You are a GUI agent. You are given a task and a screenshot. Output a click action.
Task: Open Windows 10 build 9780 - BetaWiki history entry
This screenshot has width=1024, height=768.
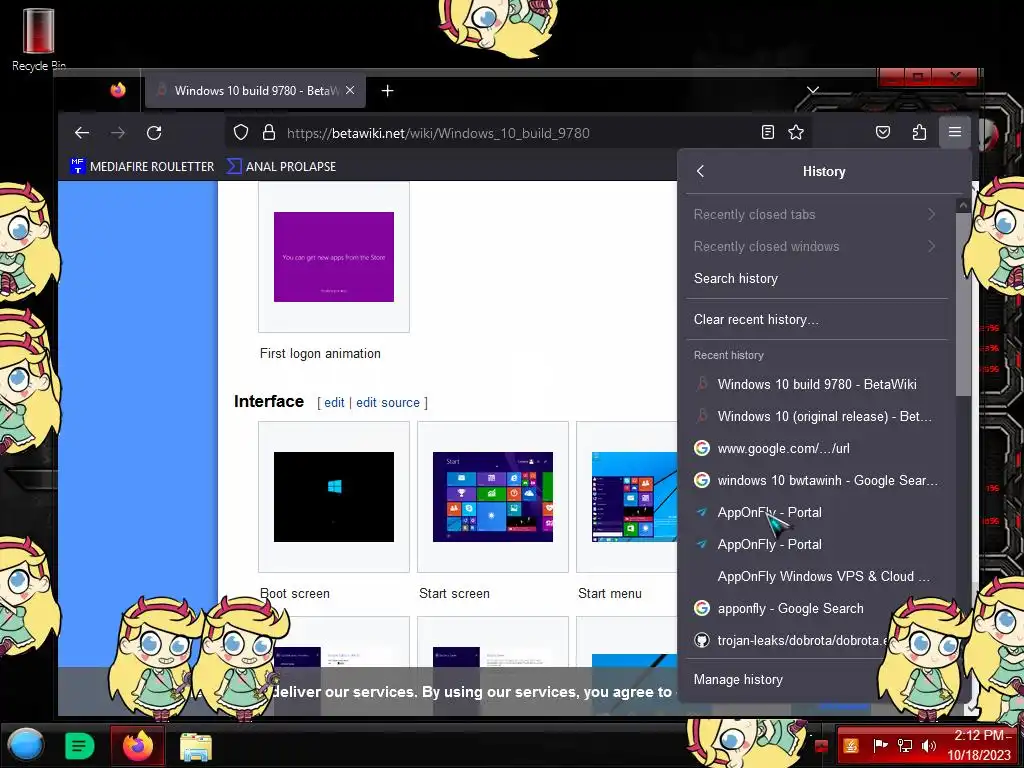pos(816,384)
